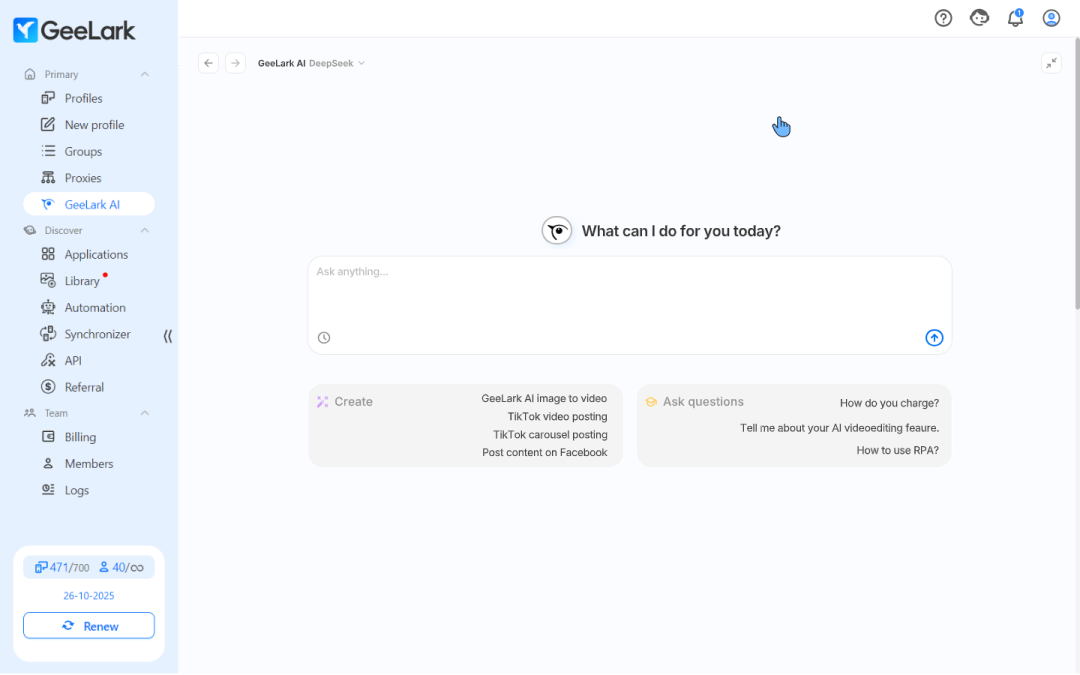
Task: Collapse the Team section
Action: pyautogui.click(x=145, y=413)
